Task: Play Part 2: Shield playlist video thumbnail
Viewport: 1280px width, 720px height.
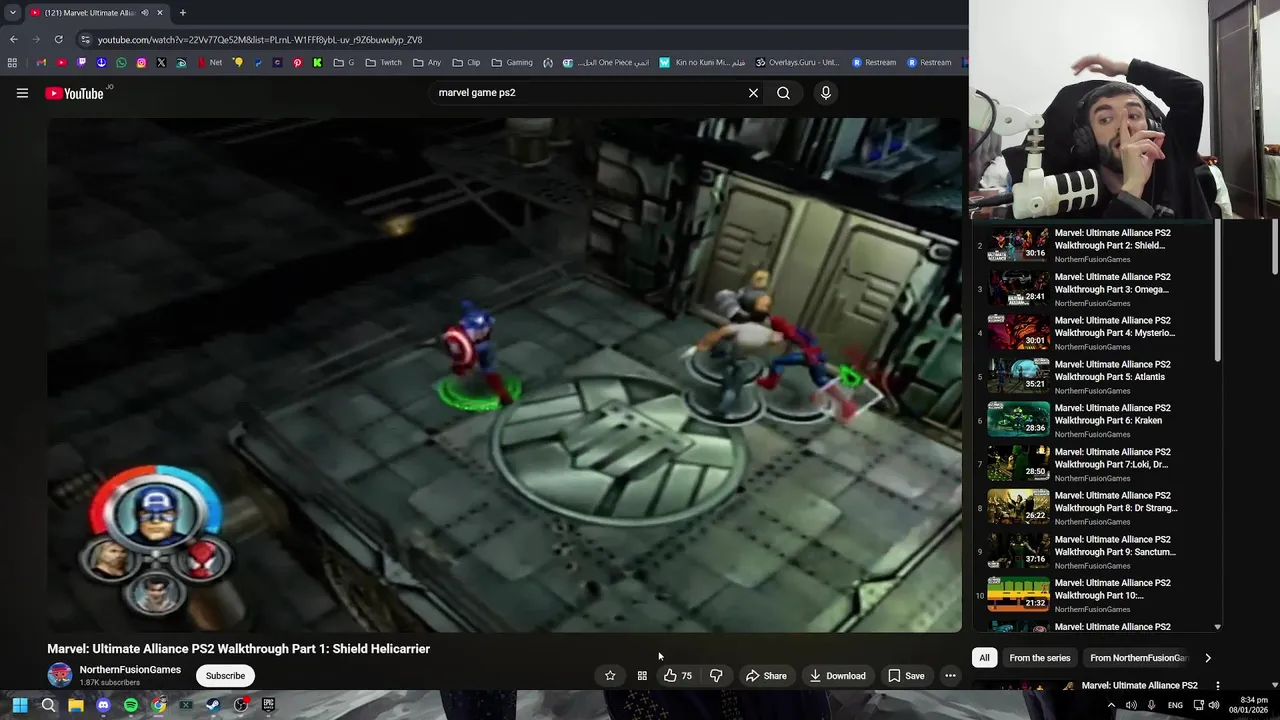Action: 1018,245
